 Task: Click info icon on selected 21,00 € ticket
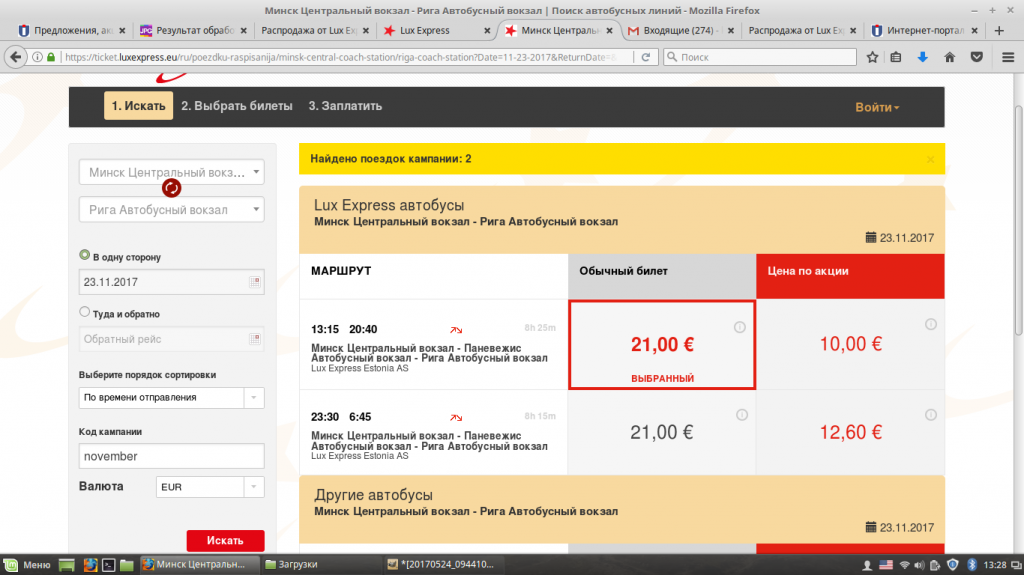tap(739, 327)
